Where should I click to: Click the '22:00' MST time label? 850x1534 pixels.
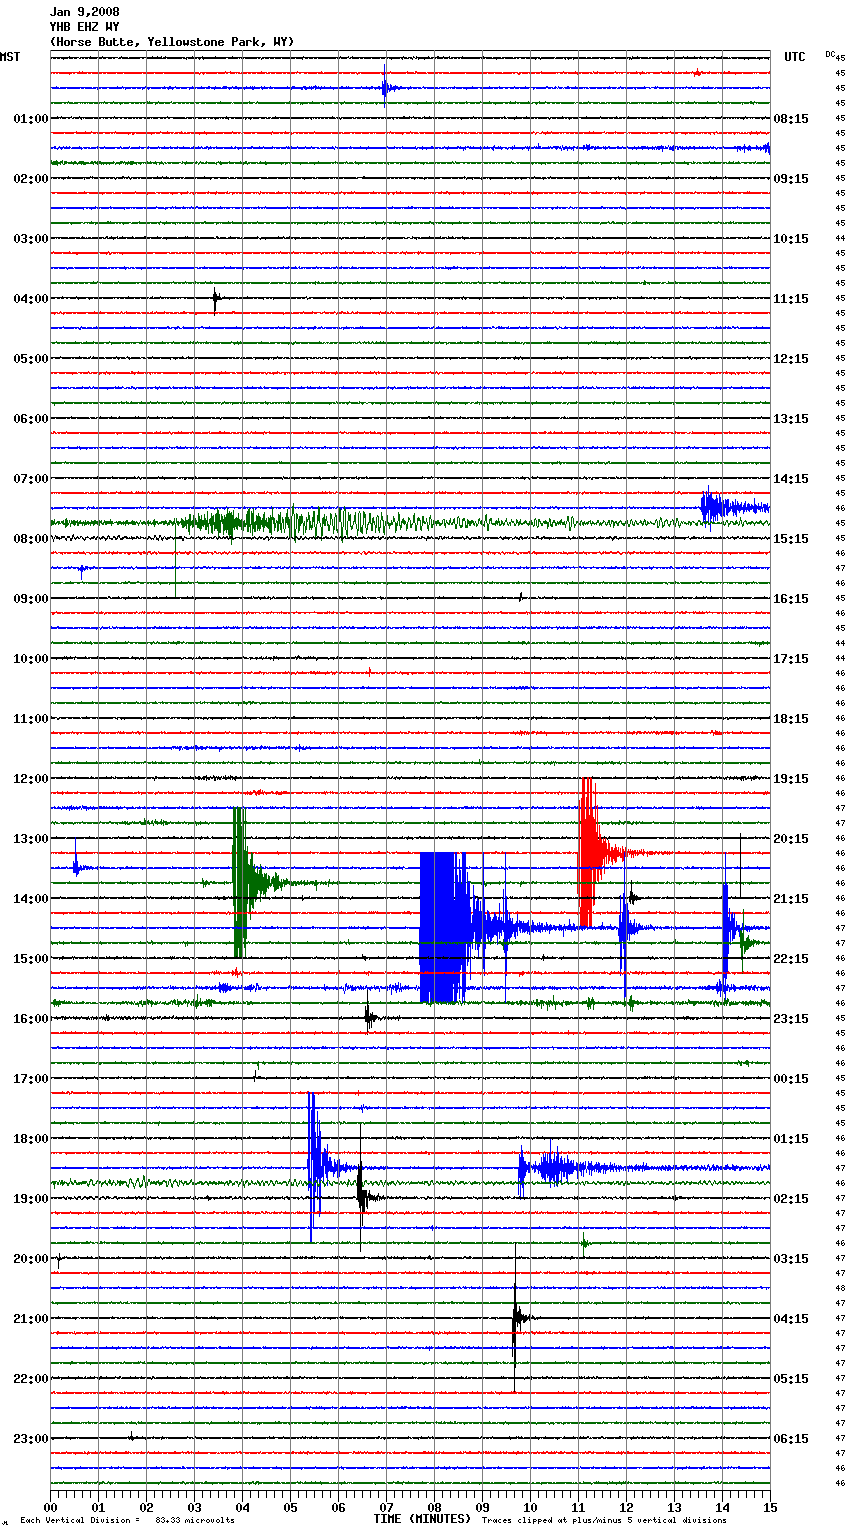pyautogui.click(x=31, y=1378)
